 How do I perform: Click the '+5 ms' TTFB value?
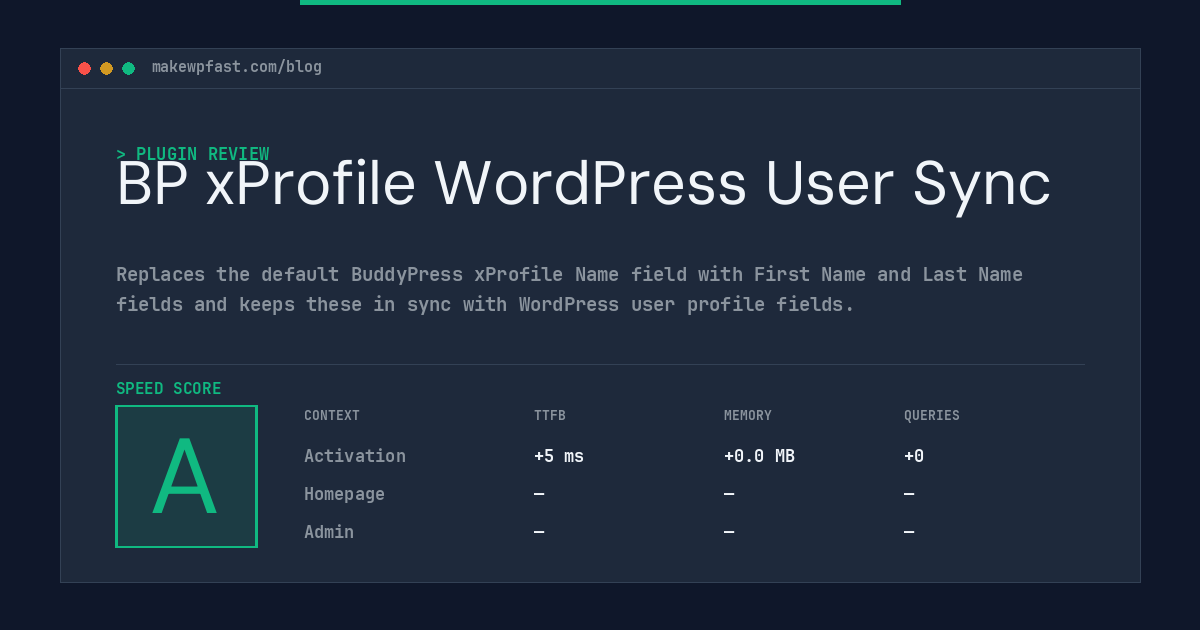pyautogui.click(x=559, y=456)
